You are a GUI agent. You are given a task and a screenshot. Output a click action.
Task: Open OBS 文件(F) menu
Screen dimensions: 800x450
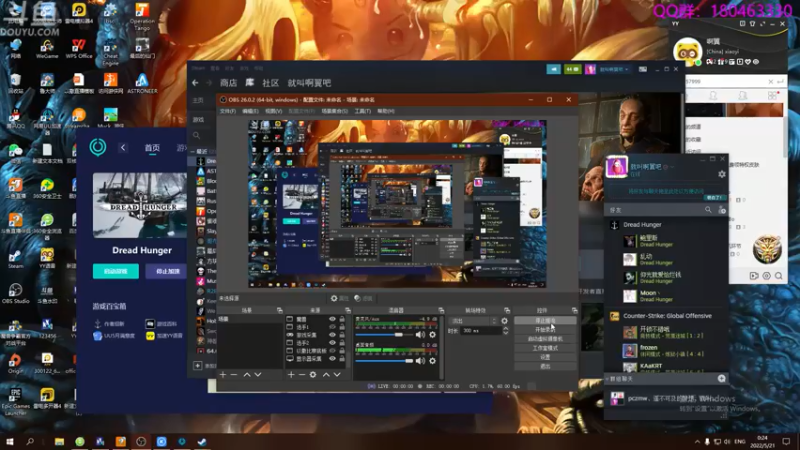coord(228,111)
